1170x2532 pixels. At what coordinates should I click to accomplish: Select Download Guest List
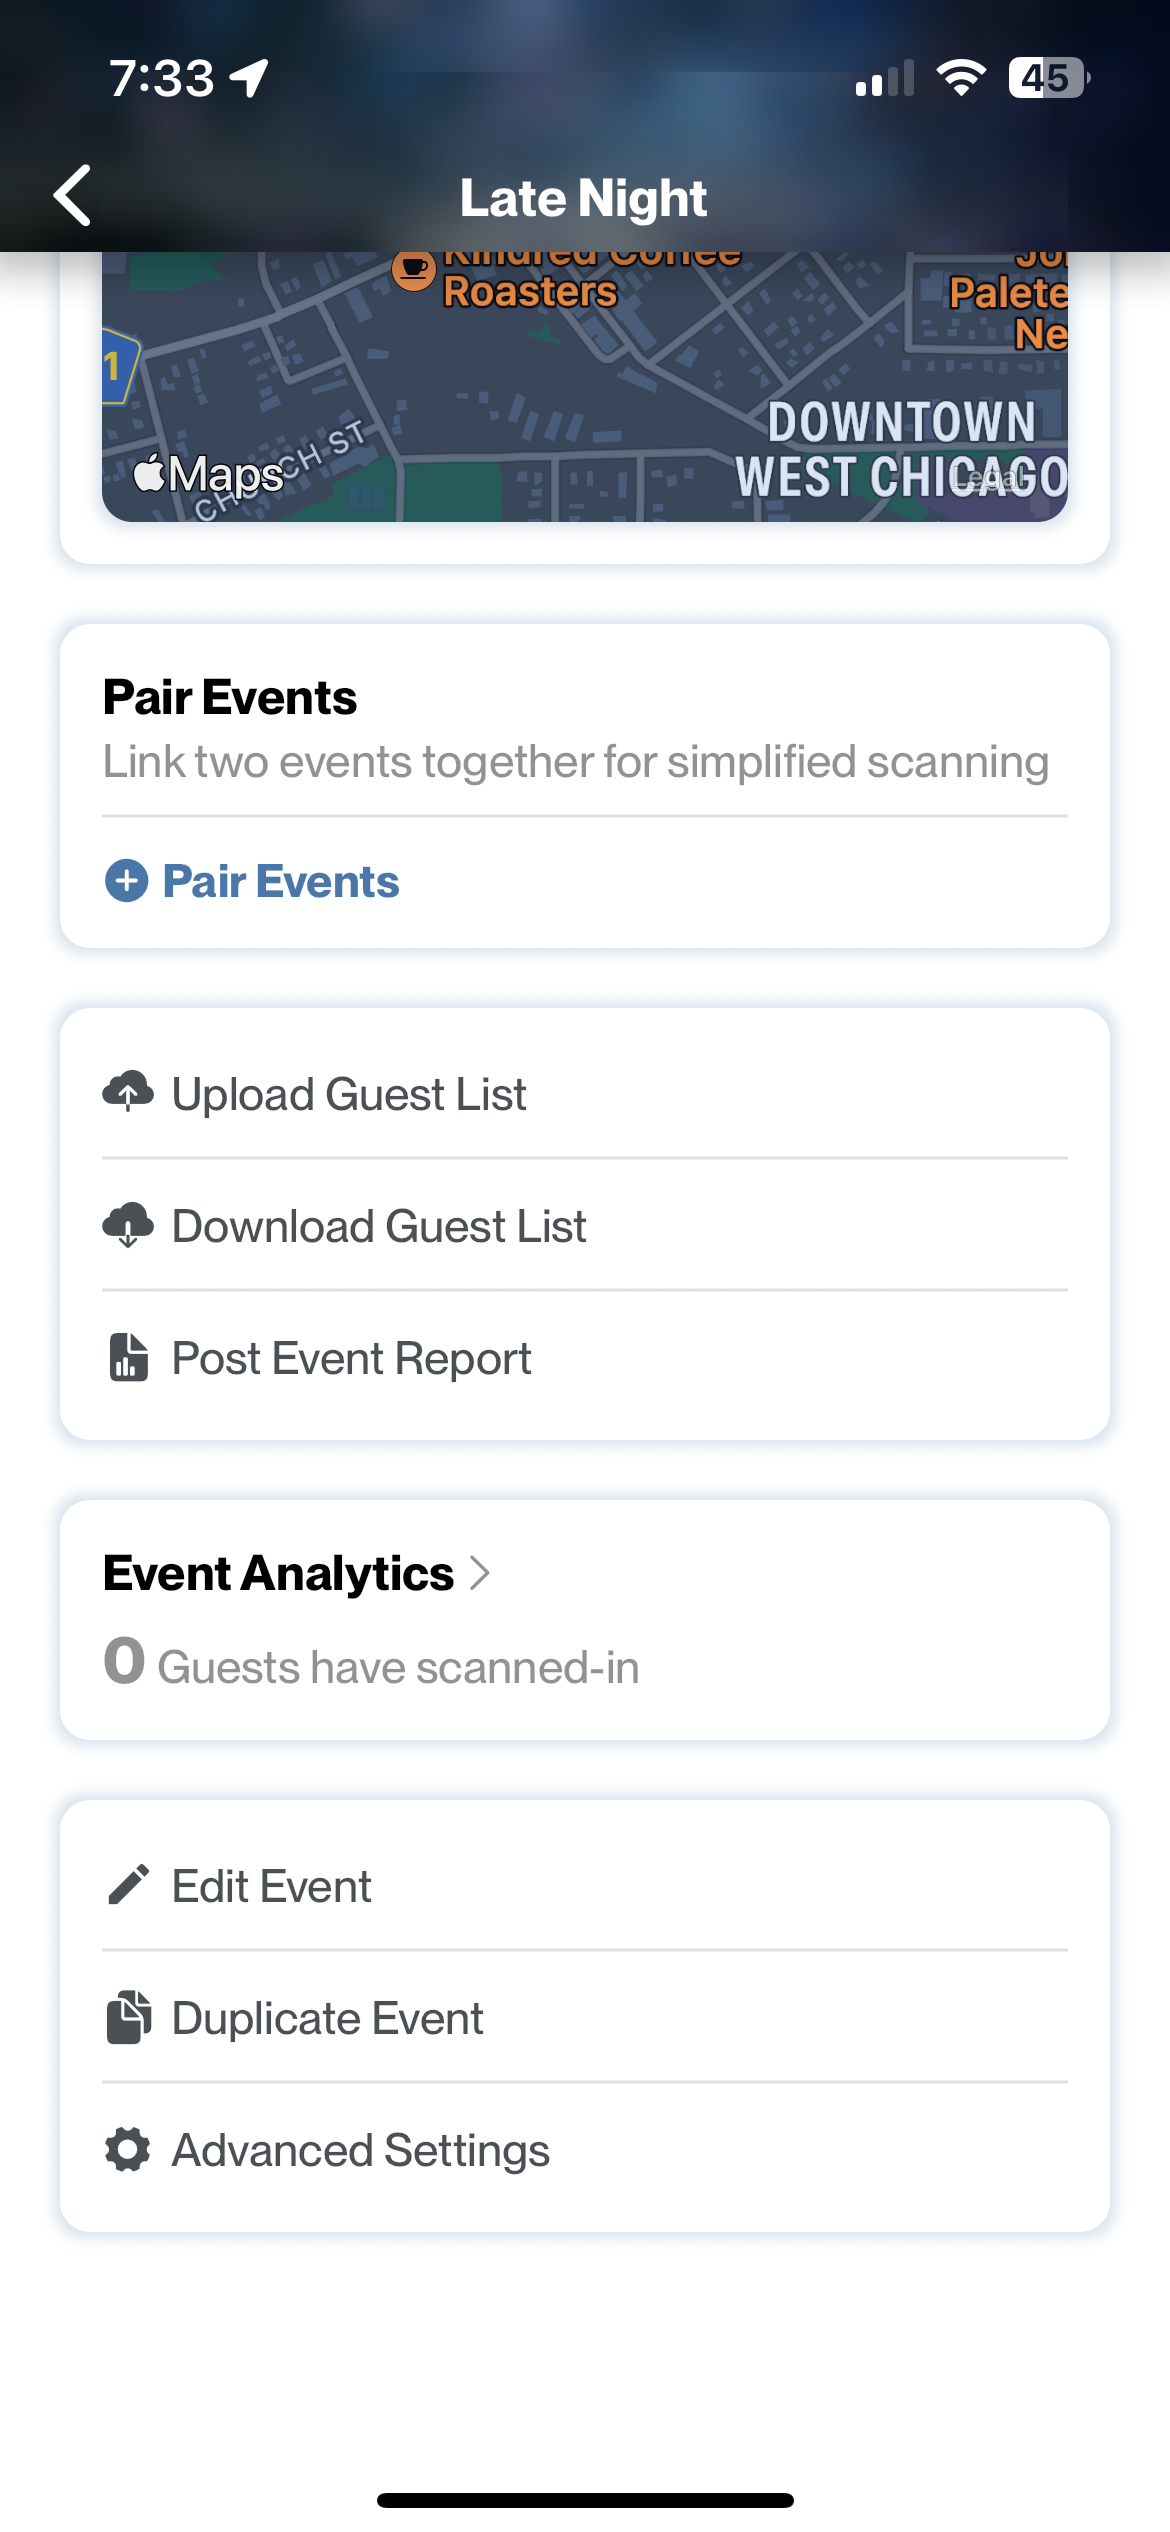(x=585, y=1225)
